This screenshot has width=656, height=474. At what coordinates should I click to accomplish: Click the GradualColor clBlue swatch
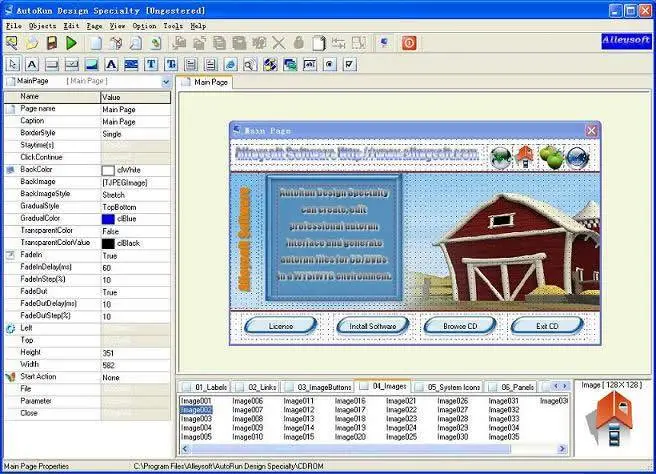pos(108,219)
